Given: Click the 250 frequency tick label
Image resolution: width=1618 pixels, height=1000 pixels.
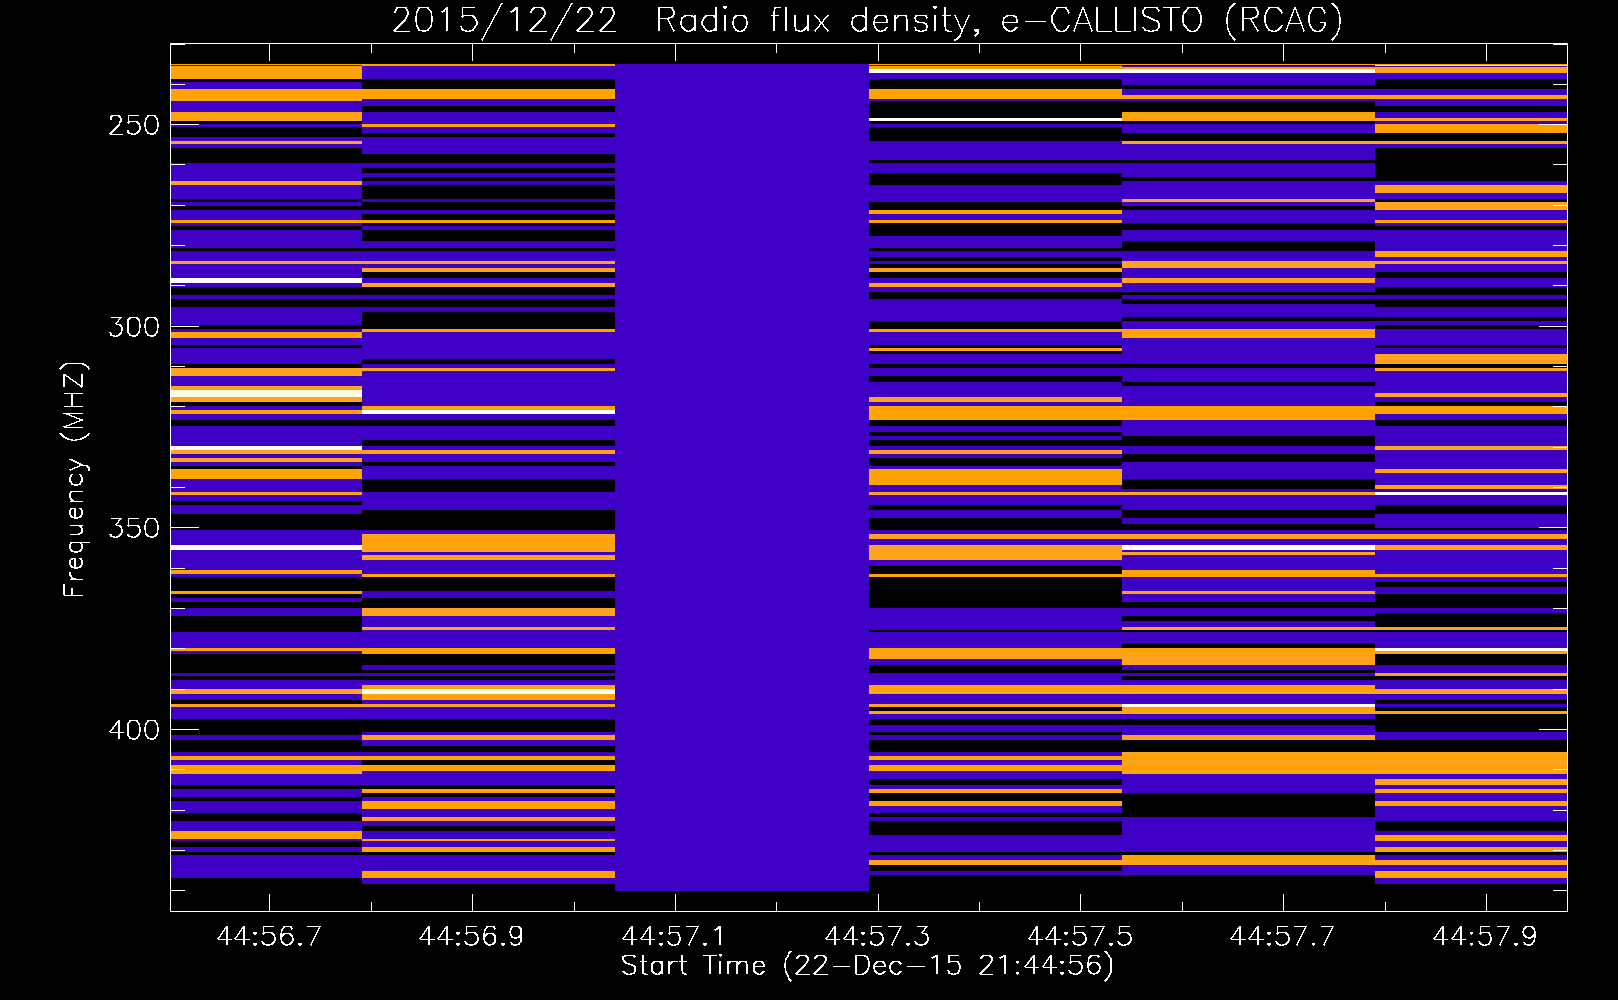Looking at the screenshot, I should (134, 126).
